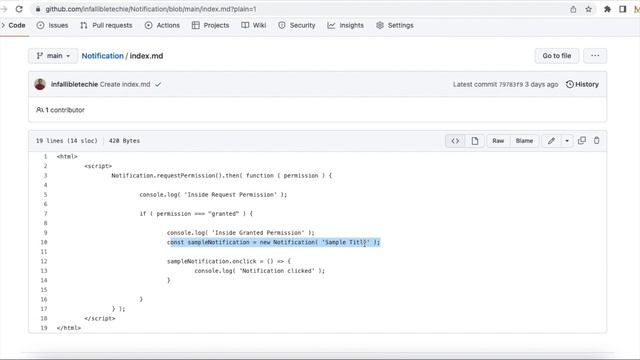
Task: Click the infallibletechie author avatar
Action: [x=40, y=84]
